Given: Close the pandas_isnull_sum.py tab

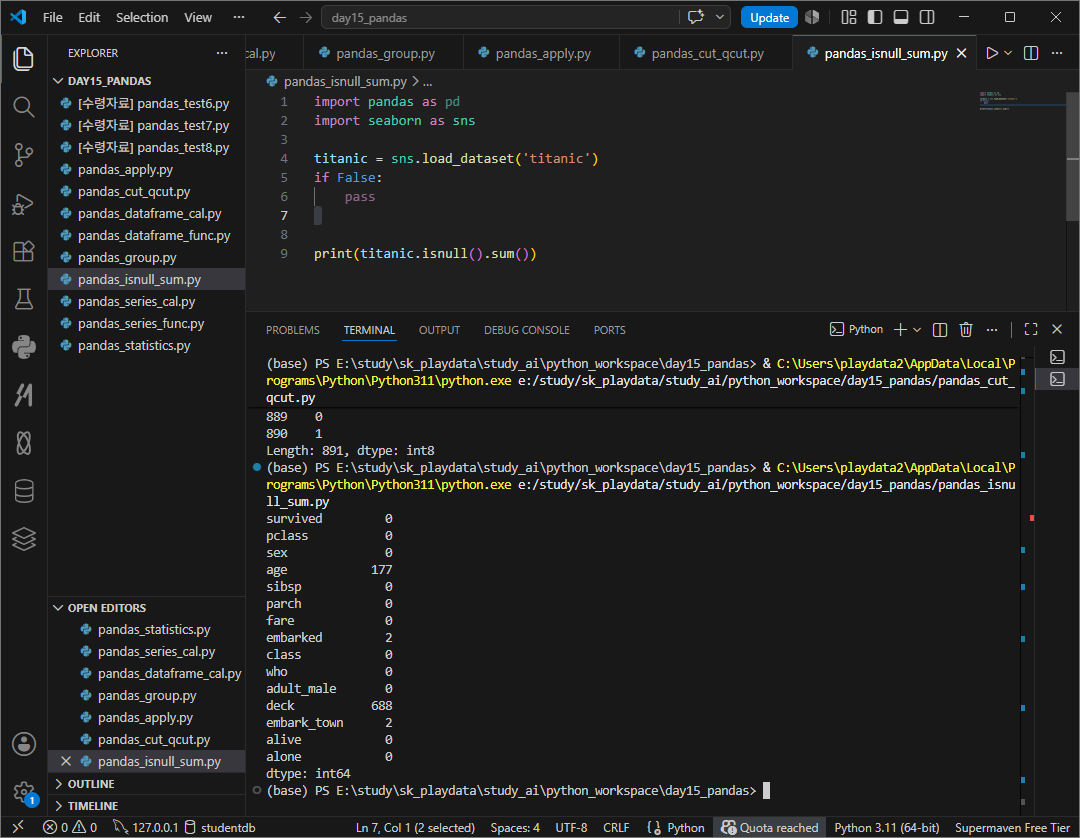Looking at the screenshot, I should click(x=962, y=53).
